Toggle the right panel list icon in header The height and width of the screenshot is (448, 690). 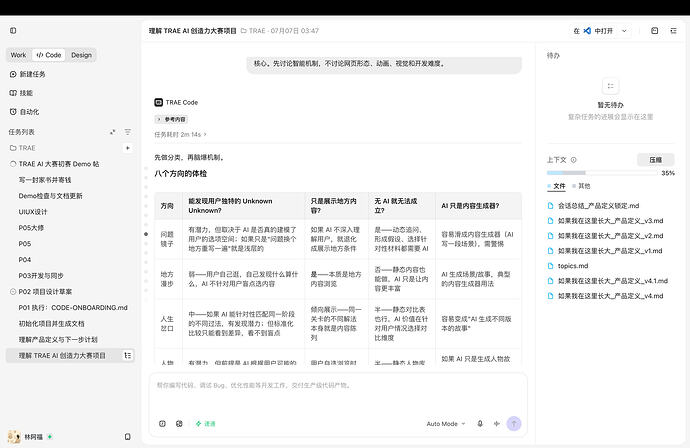(x=673, y=31)
